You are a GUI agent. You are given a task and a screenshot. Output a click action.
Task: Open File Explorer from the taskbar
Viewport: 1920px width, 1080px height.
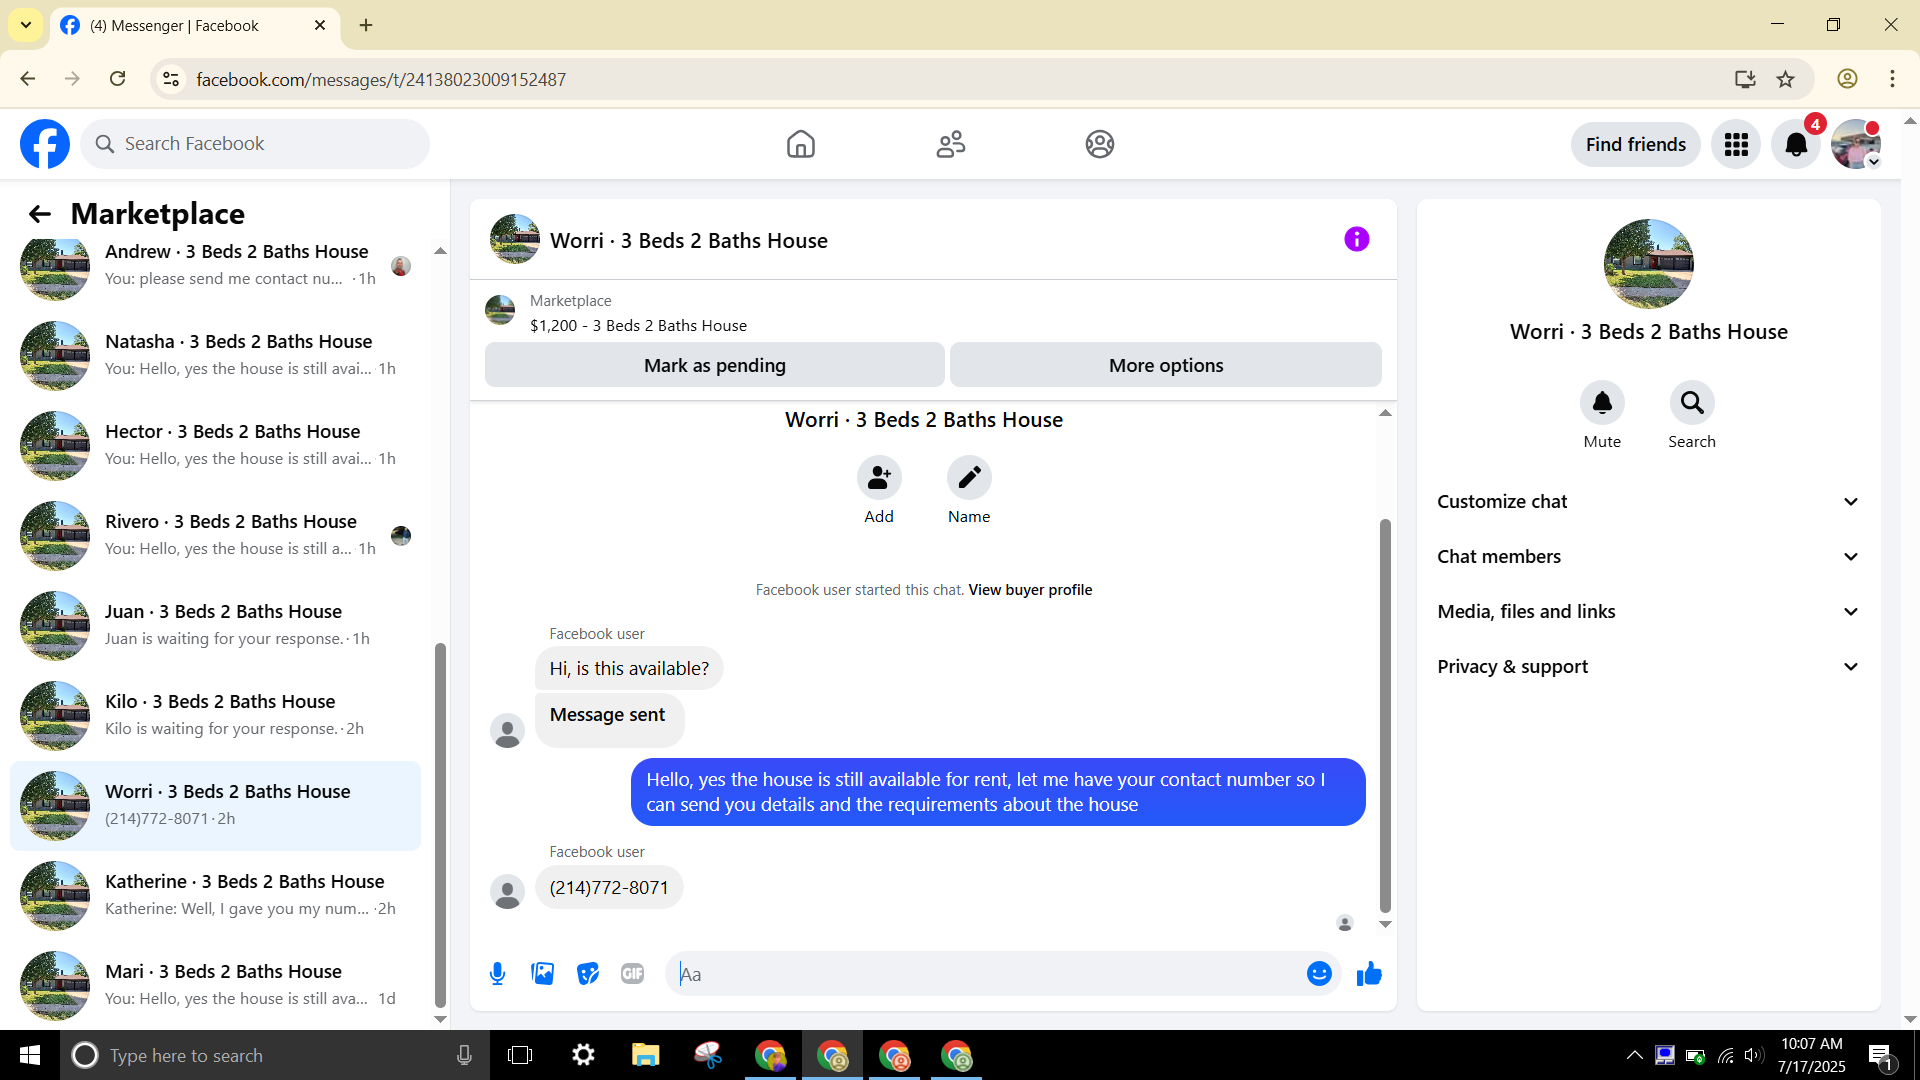pos(646,1055)
